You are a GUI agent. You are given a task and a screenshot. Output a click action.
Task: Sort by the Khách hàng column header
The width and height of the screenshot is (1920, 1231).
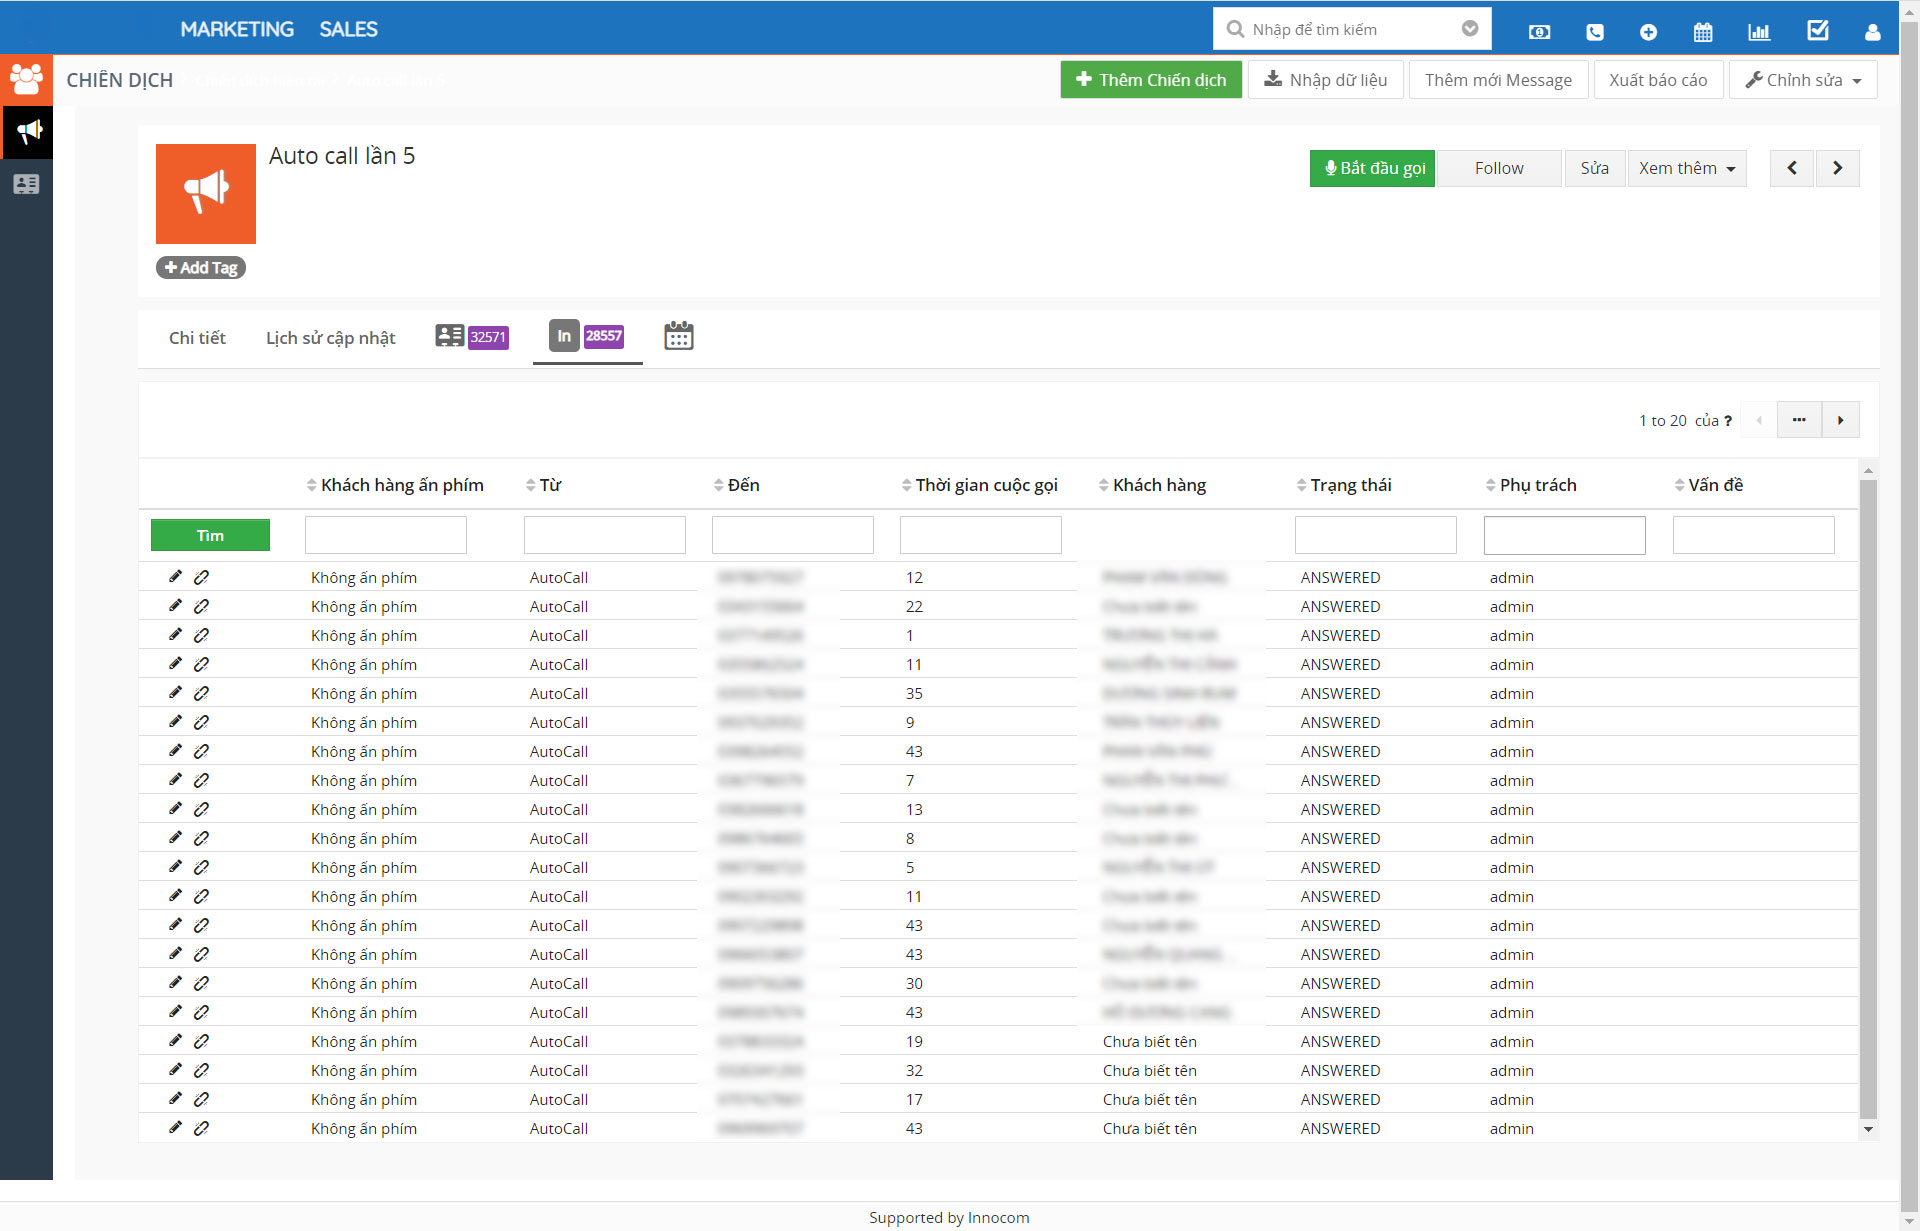[1152, 485]
